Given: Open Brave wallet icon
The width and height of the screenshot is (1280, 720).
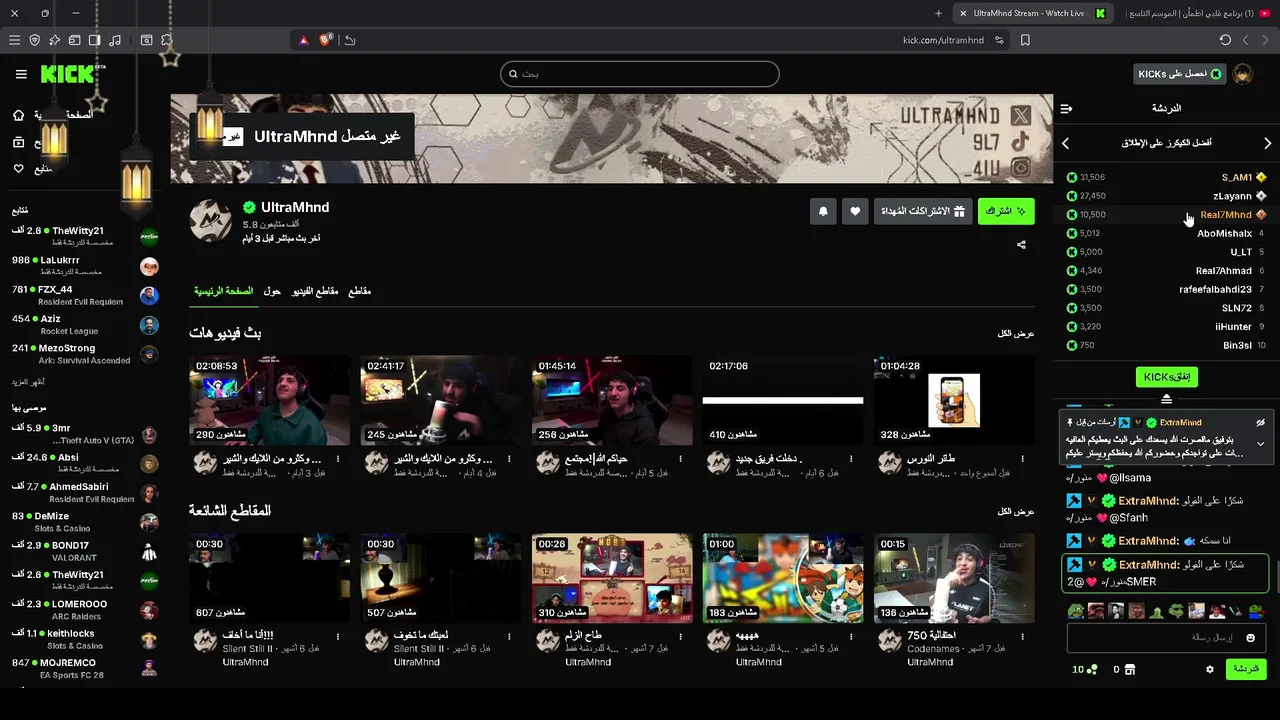Looking at the screenshot, I should pos(75,40).
